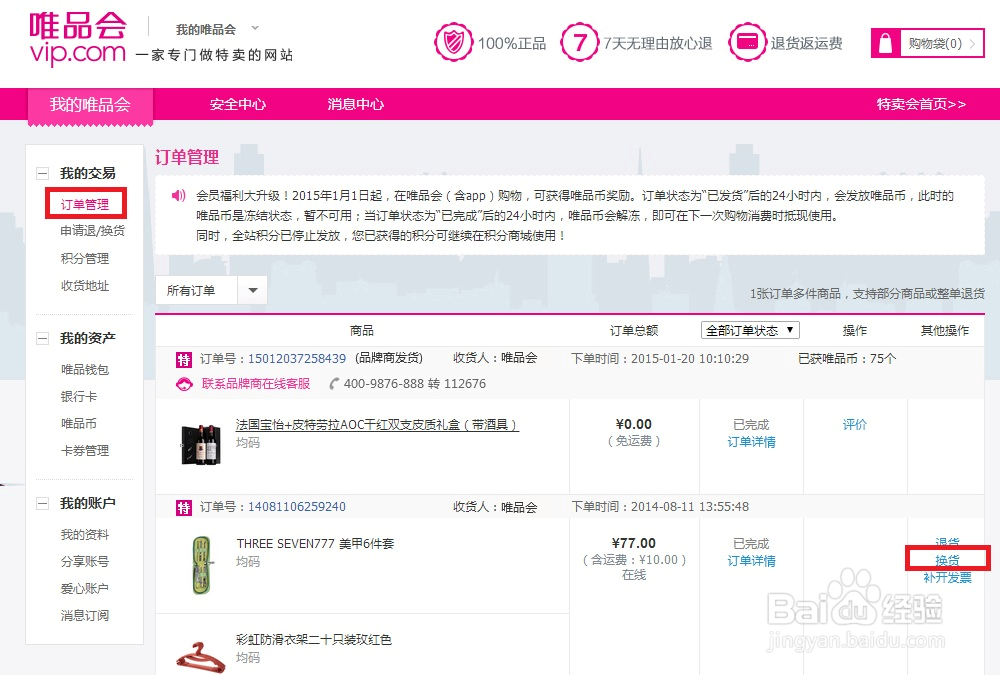Click the vip.com 唯品会 logo

78,38
